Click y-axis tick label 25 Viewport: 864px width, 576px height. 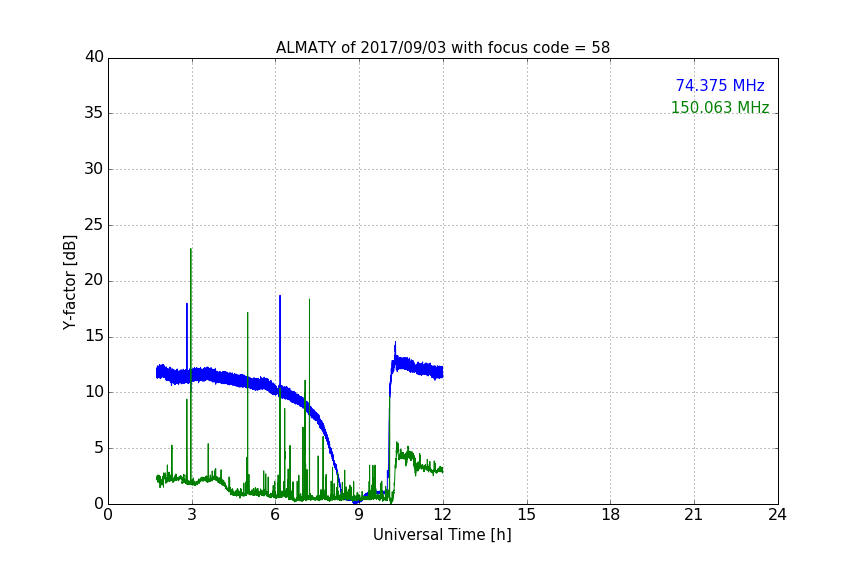(x=94, y=224)
